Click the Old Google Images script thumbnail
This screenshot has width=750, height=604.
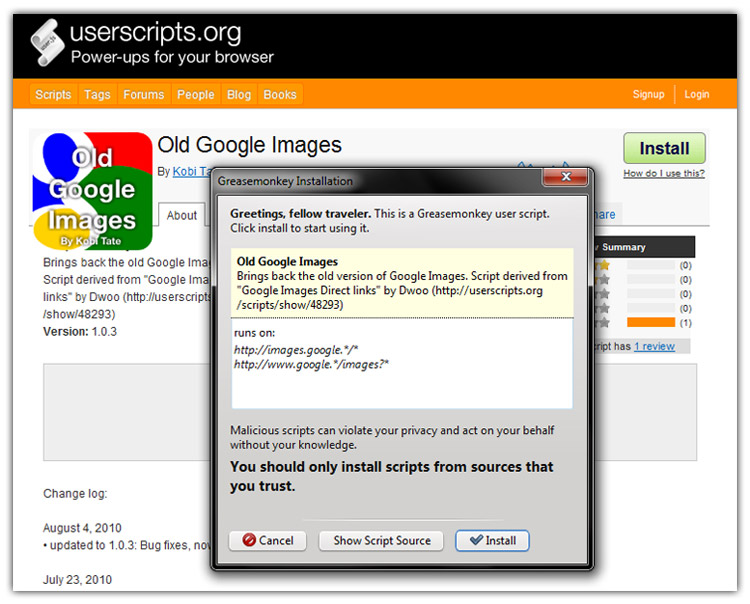click(92, 191)
